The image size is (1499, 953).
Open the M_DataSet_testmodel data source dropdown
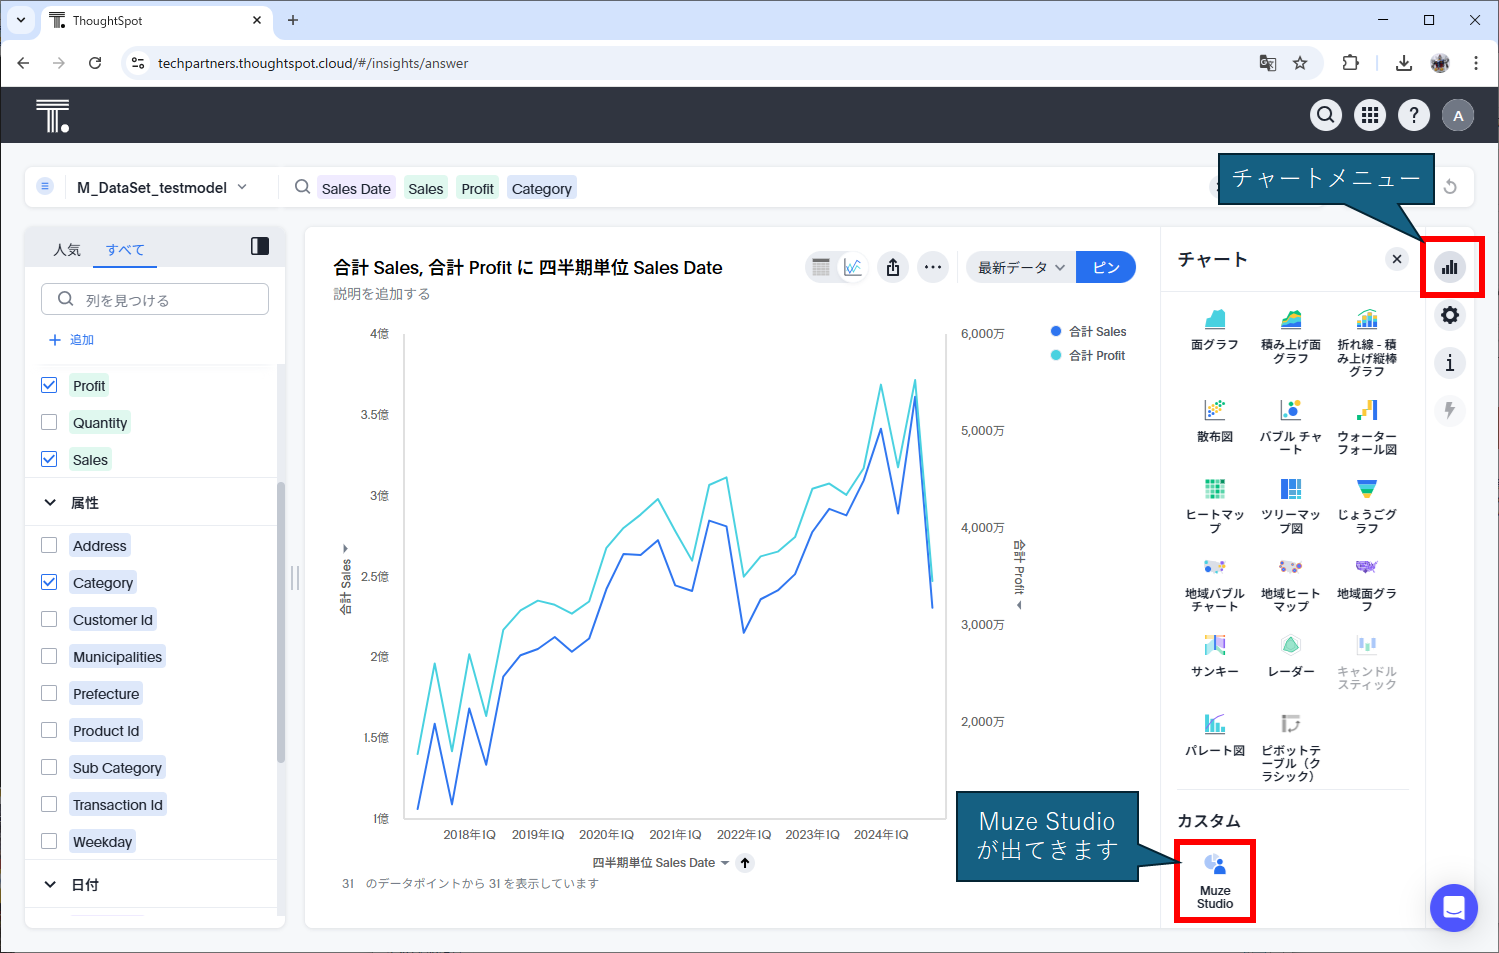point(160,187)
